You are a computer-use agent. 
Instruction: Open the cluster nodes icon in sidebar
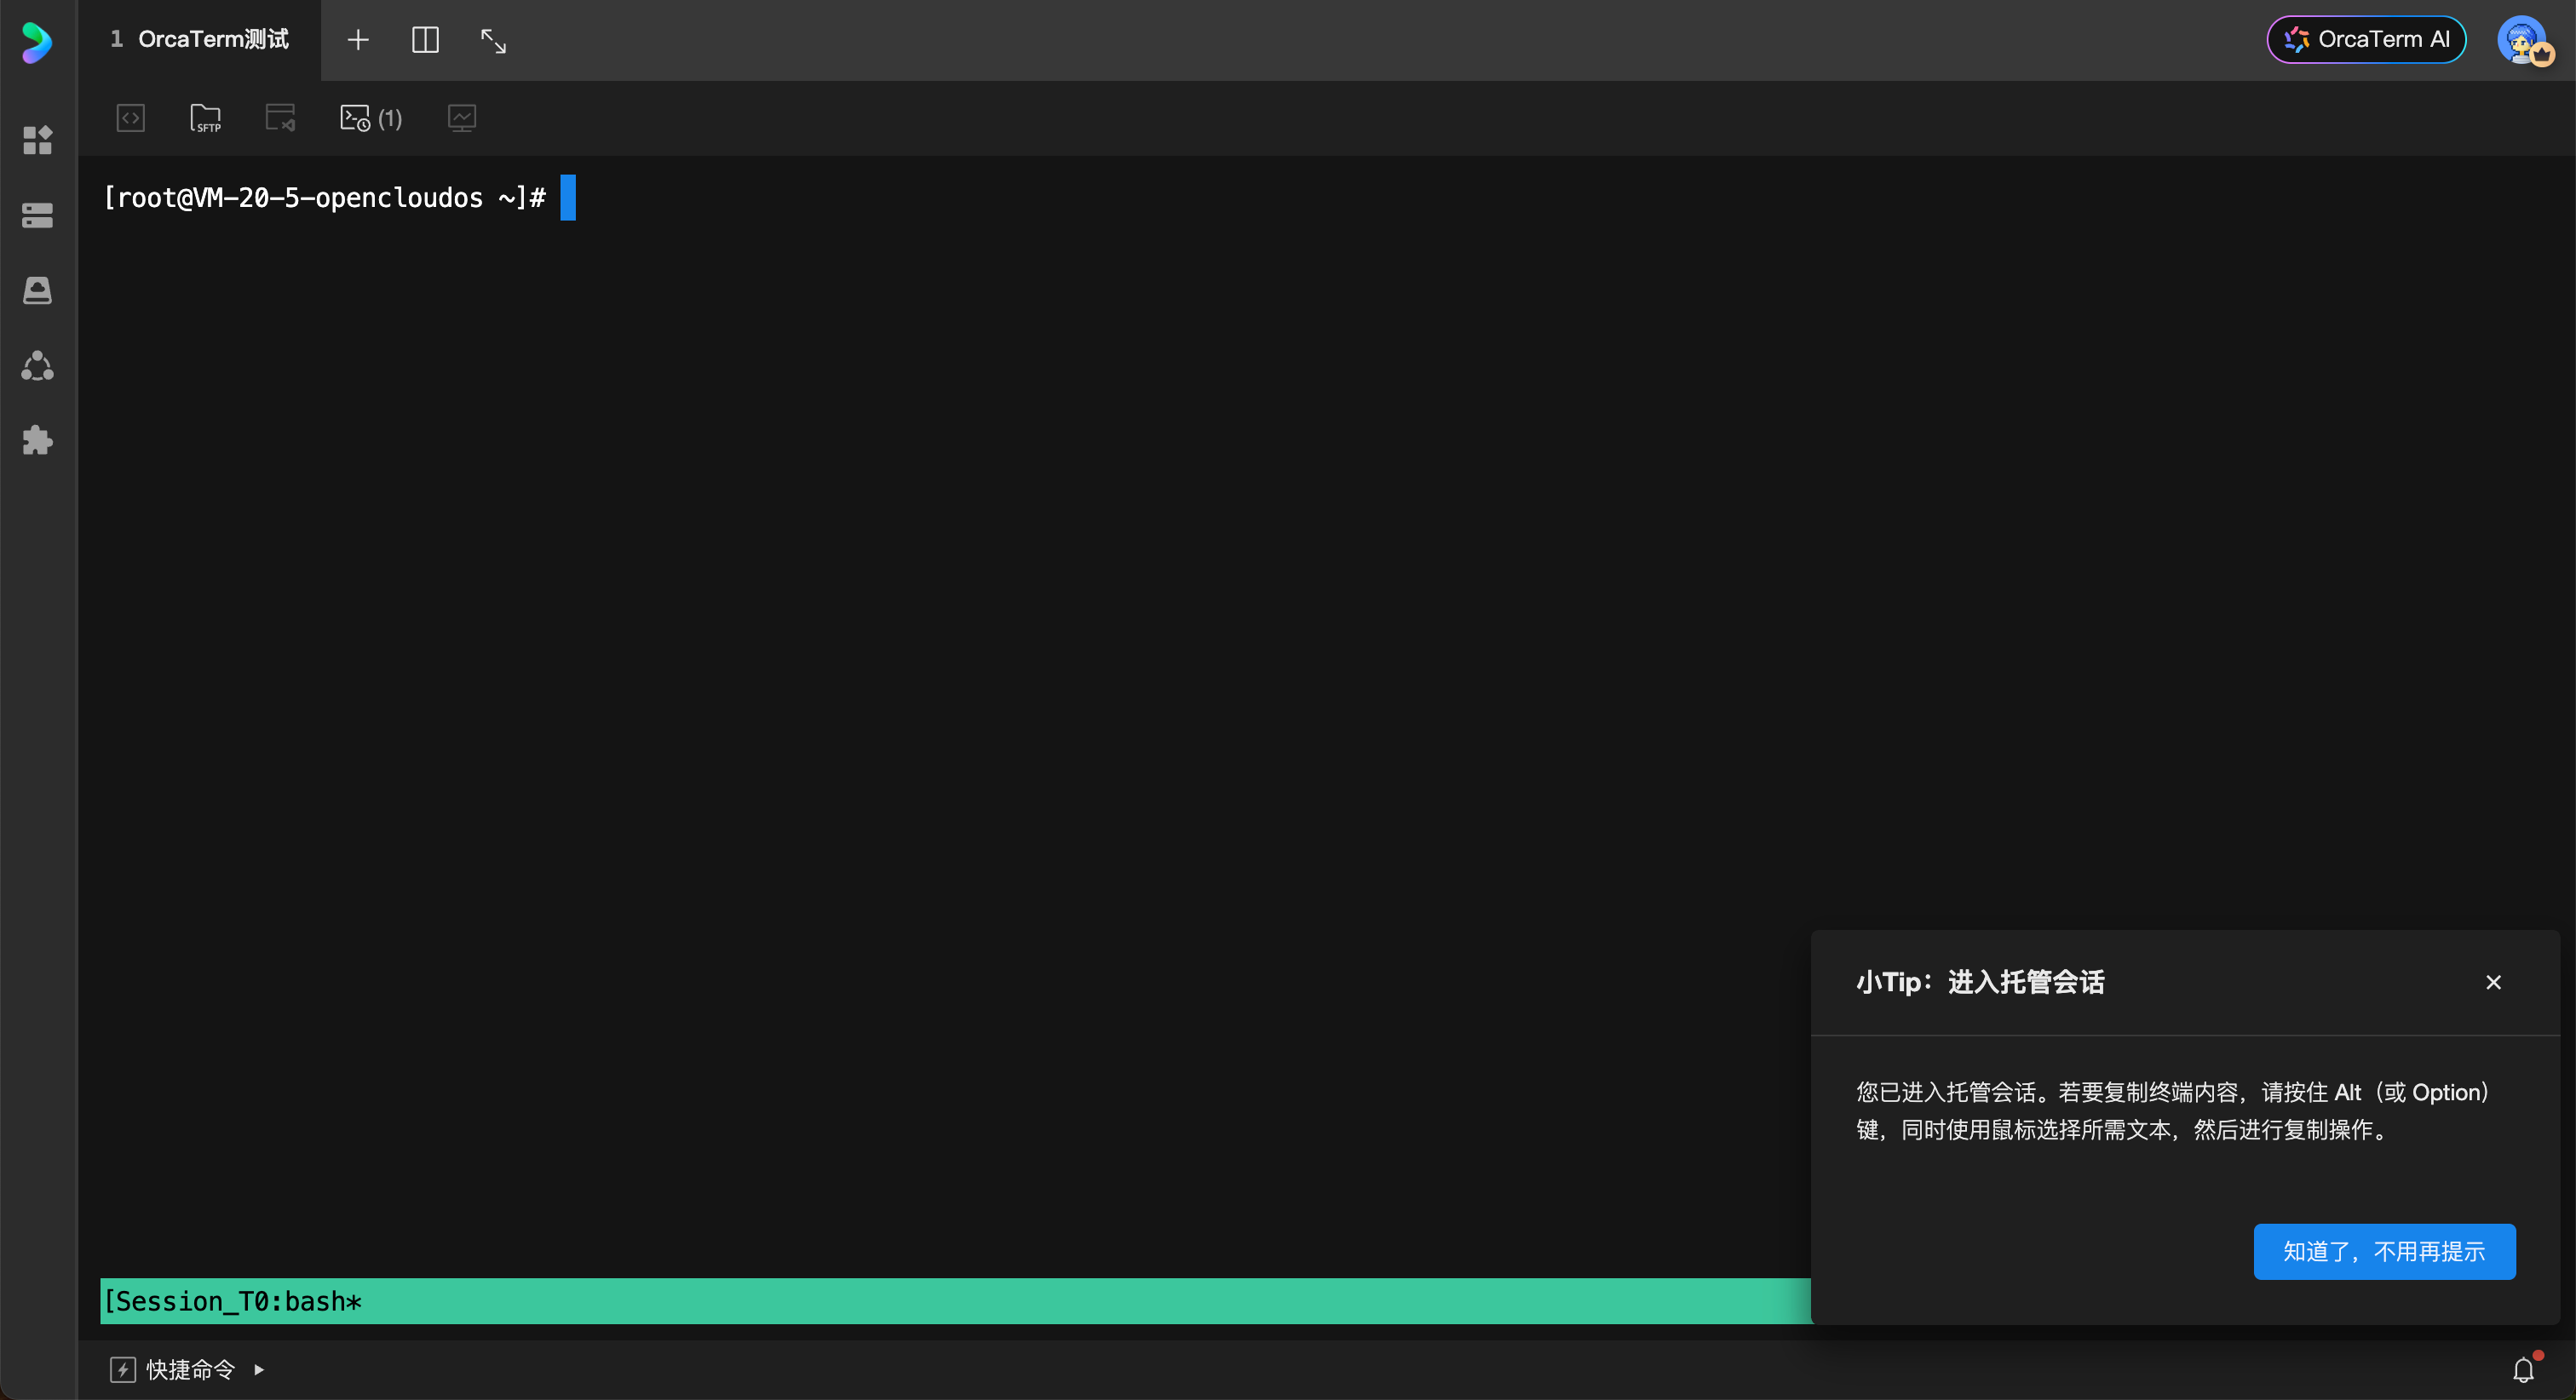click(37, 366)
